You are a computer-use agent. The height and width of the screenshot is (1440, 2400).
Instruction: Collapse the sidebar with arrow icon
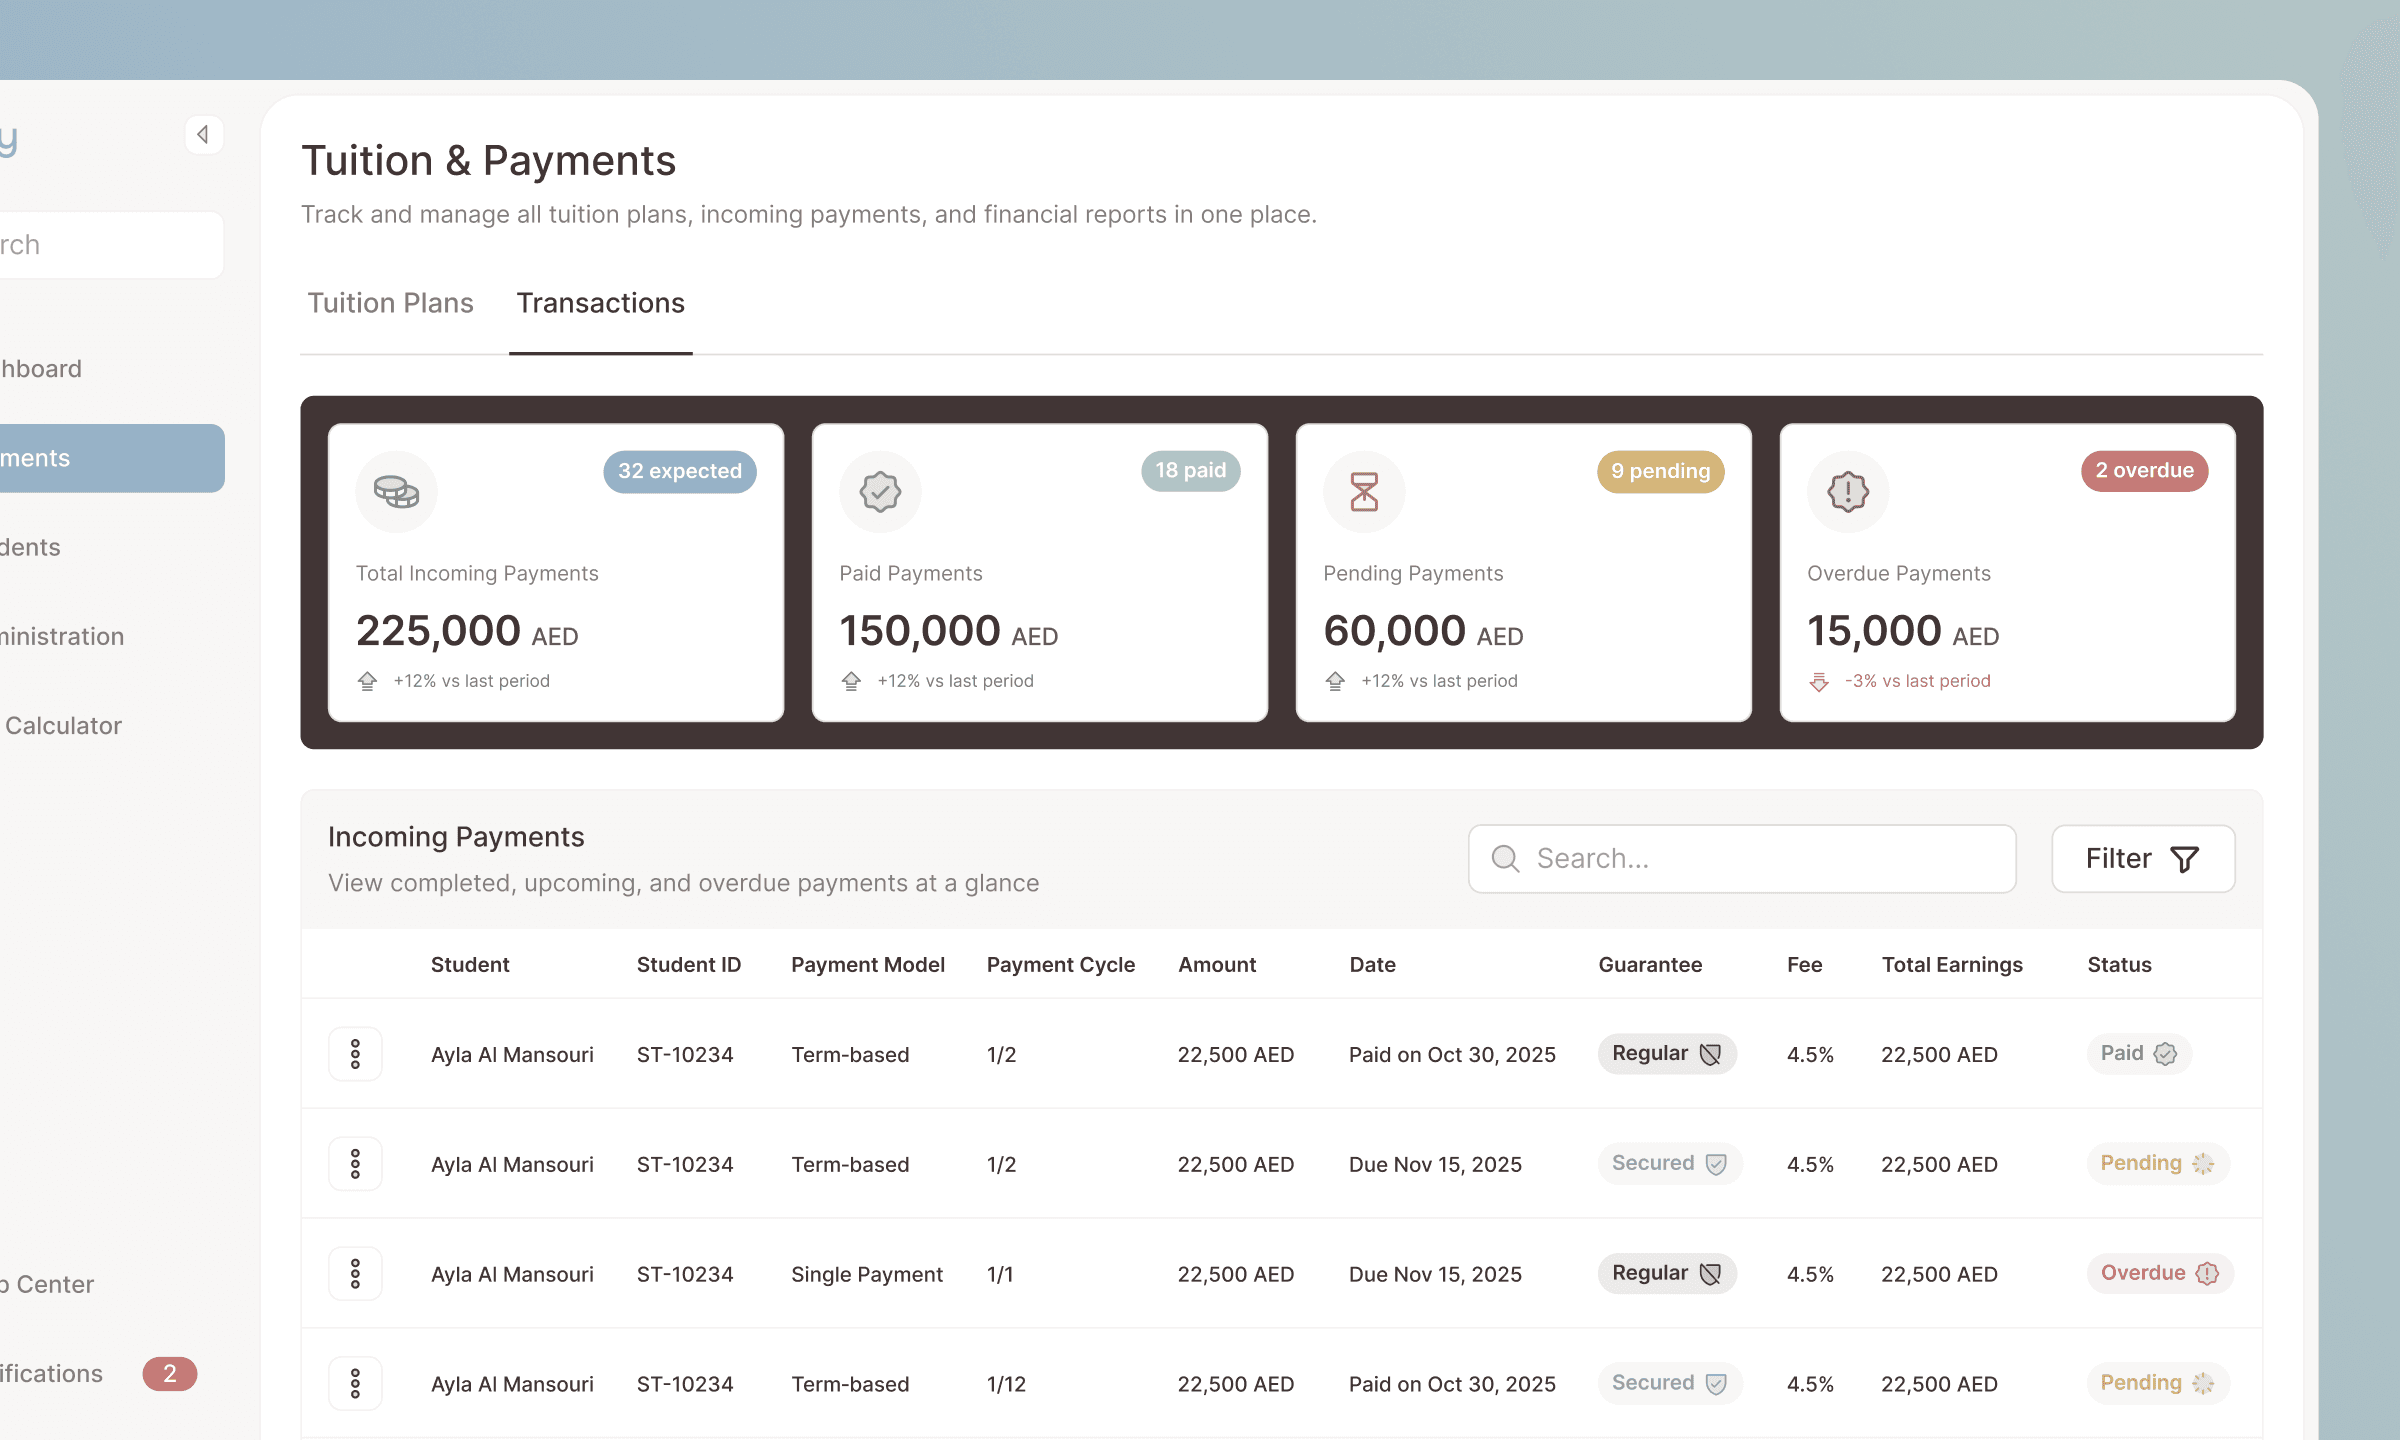(203, 135)
